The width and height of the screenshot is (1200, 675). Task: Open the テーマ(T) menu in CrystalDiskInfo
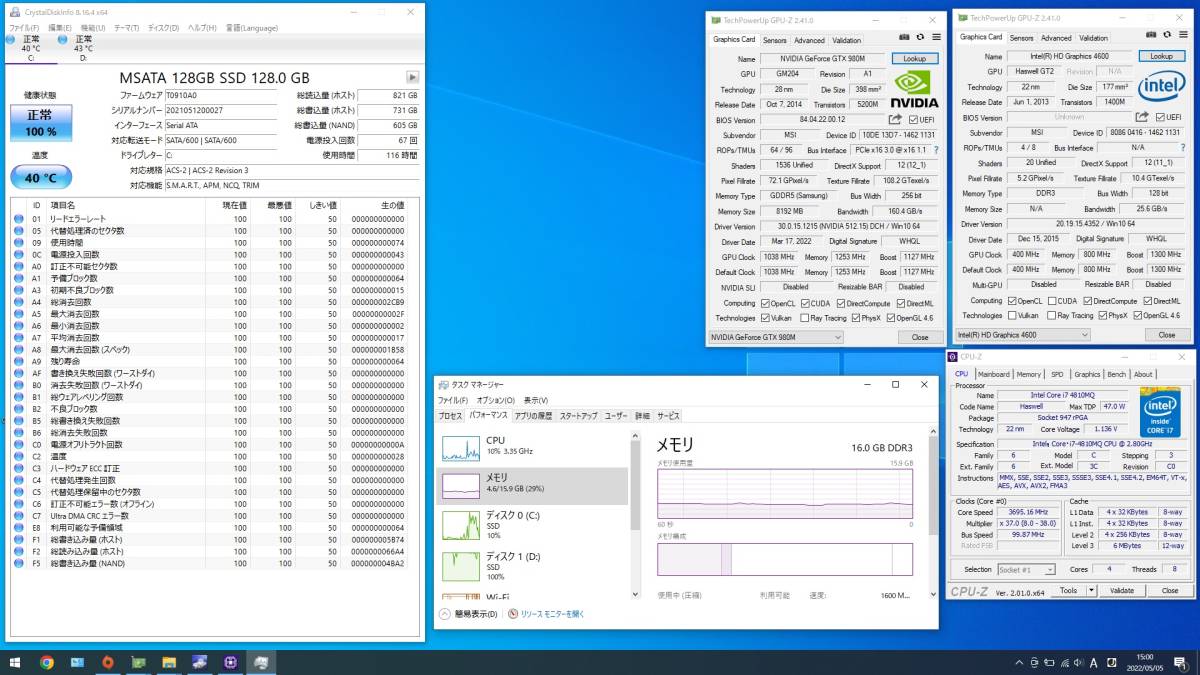[127, 27]
